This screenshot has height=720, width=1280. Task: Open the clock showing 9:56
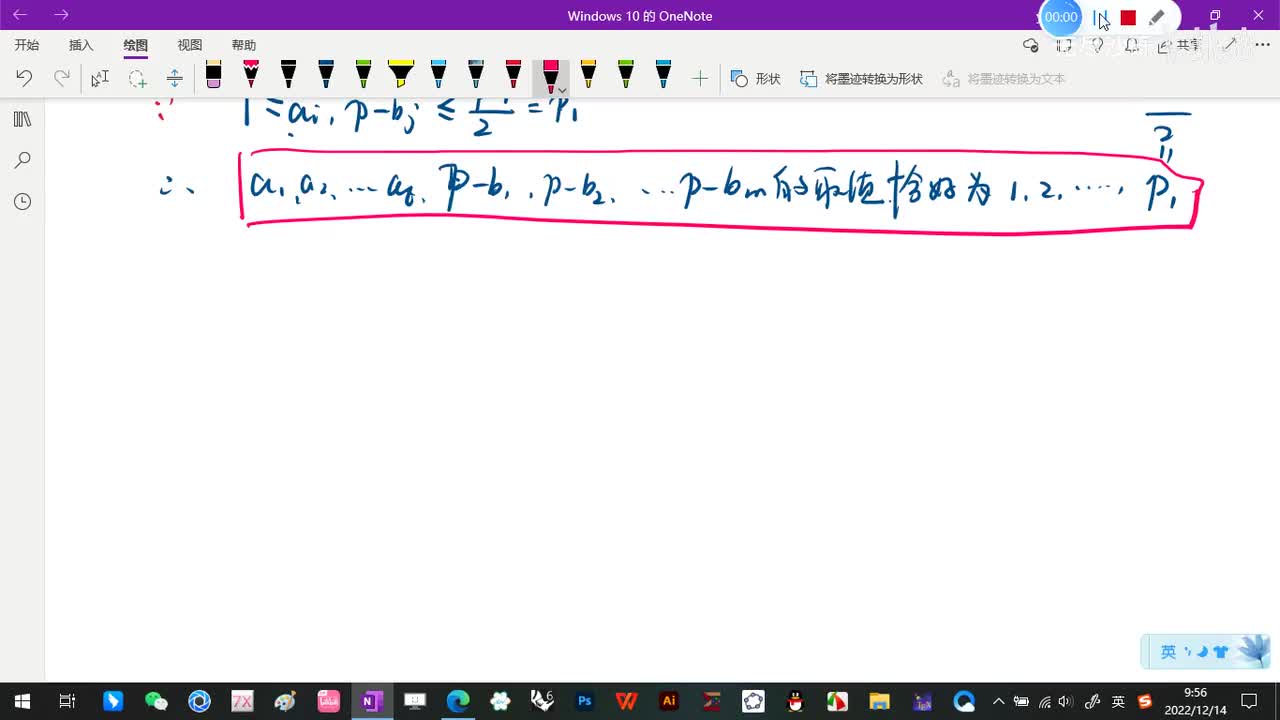[x=1195, y=701]
